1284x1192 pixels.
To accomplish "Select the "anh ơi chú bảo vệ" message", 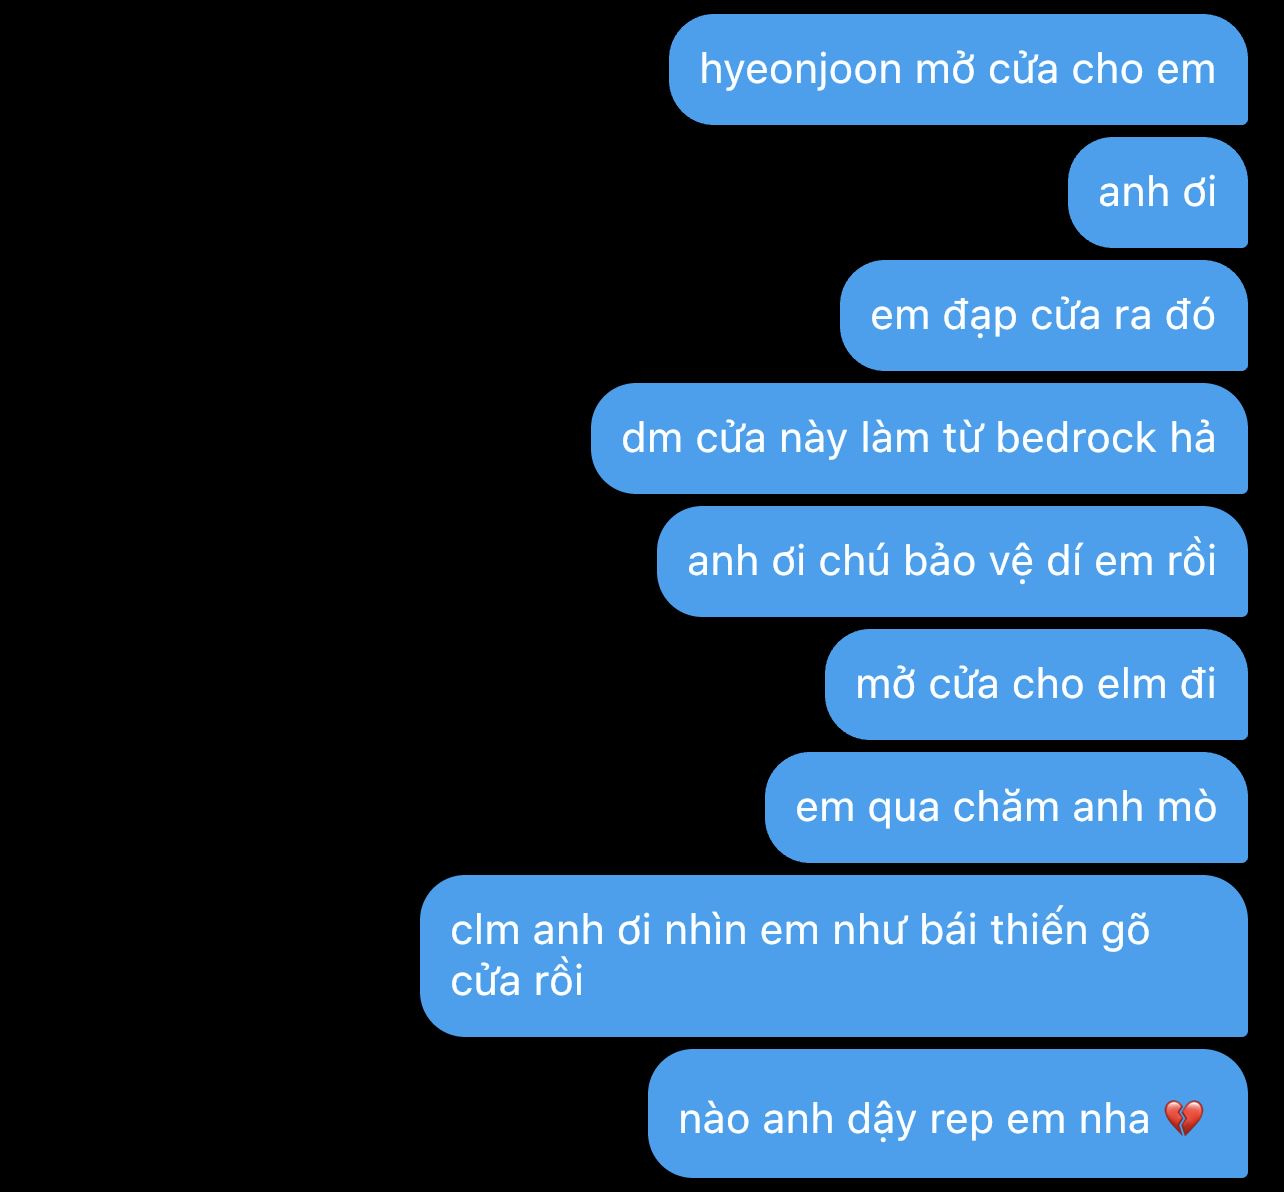I will pyautogui.click(x=952, y=561).
